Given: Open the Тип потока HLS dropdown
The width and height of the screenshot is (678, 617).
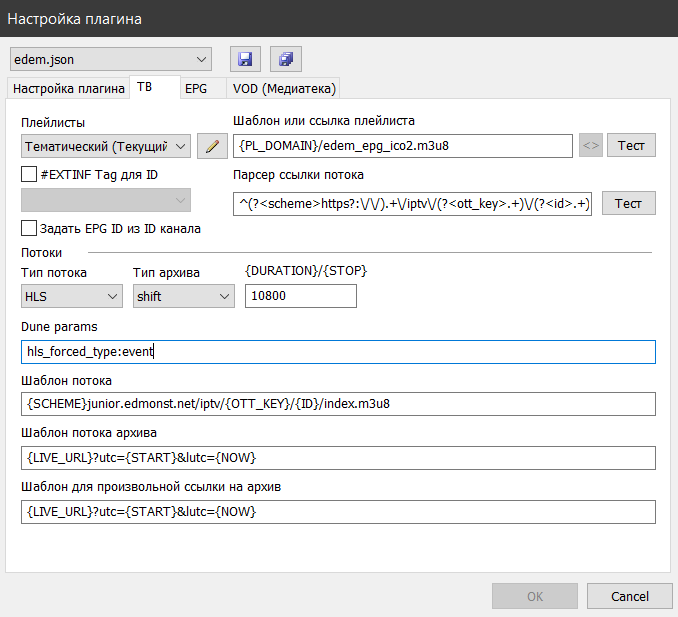Looking at the screenshot, I should 72,296.
